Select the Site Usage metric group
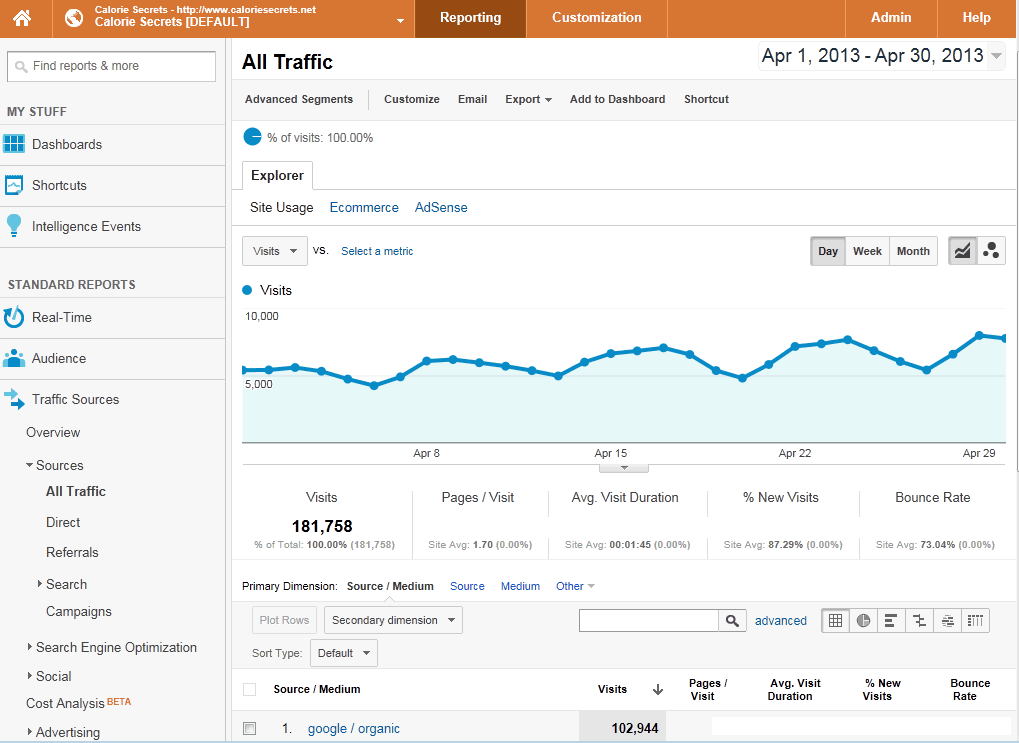 pos(281,207)
